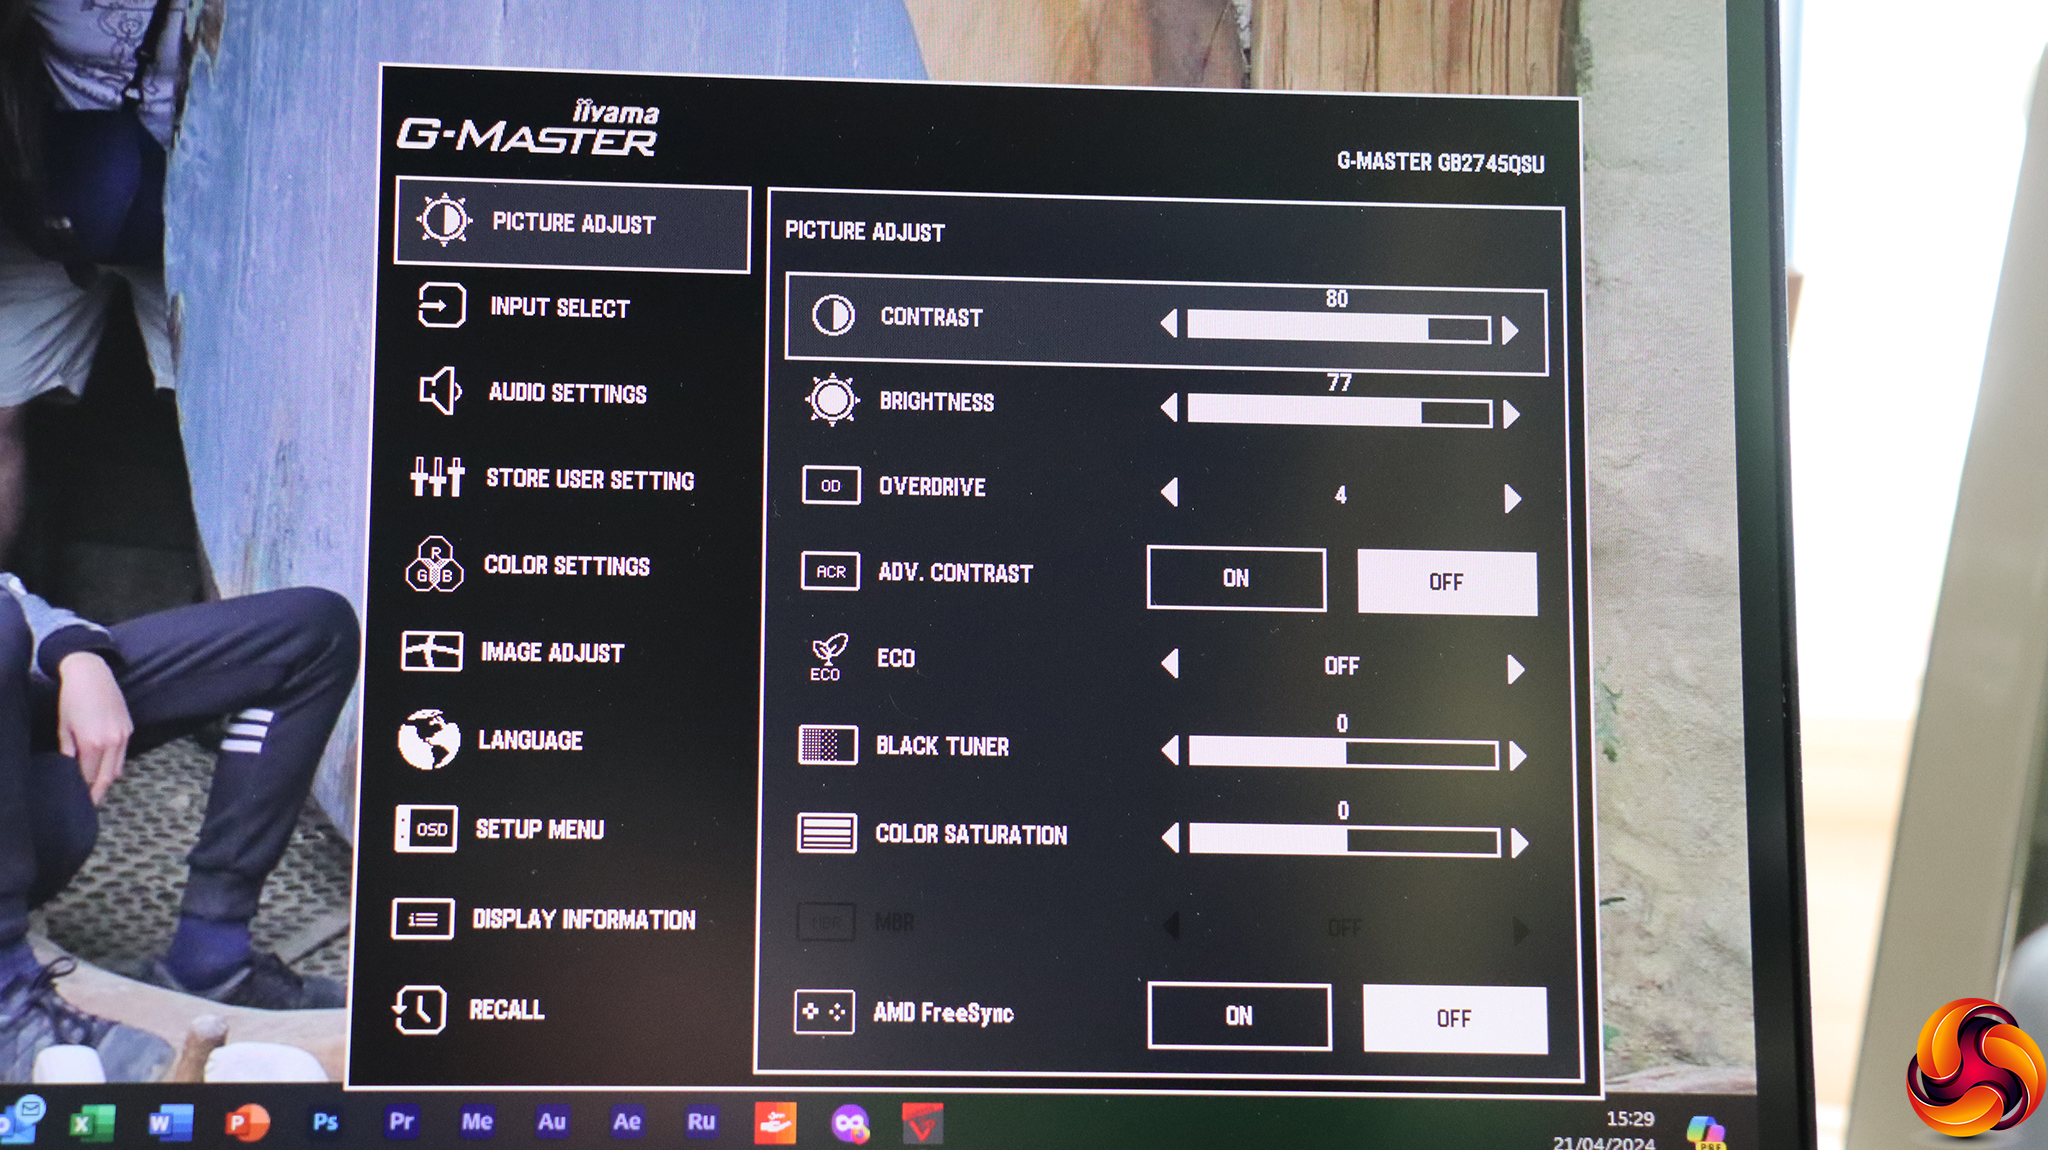Click the Recall clock icon

click(x=419, y=1009)
